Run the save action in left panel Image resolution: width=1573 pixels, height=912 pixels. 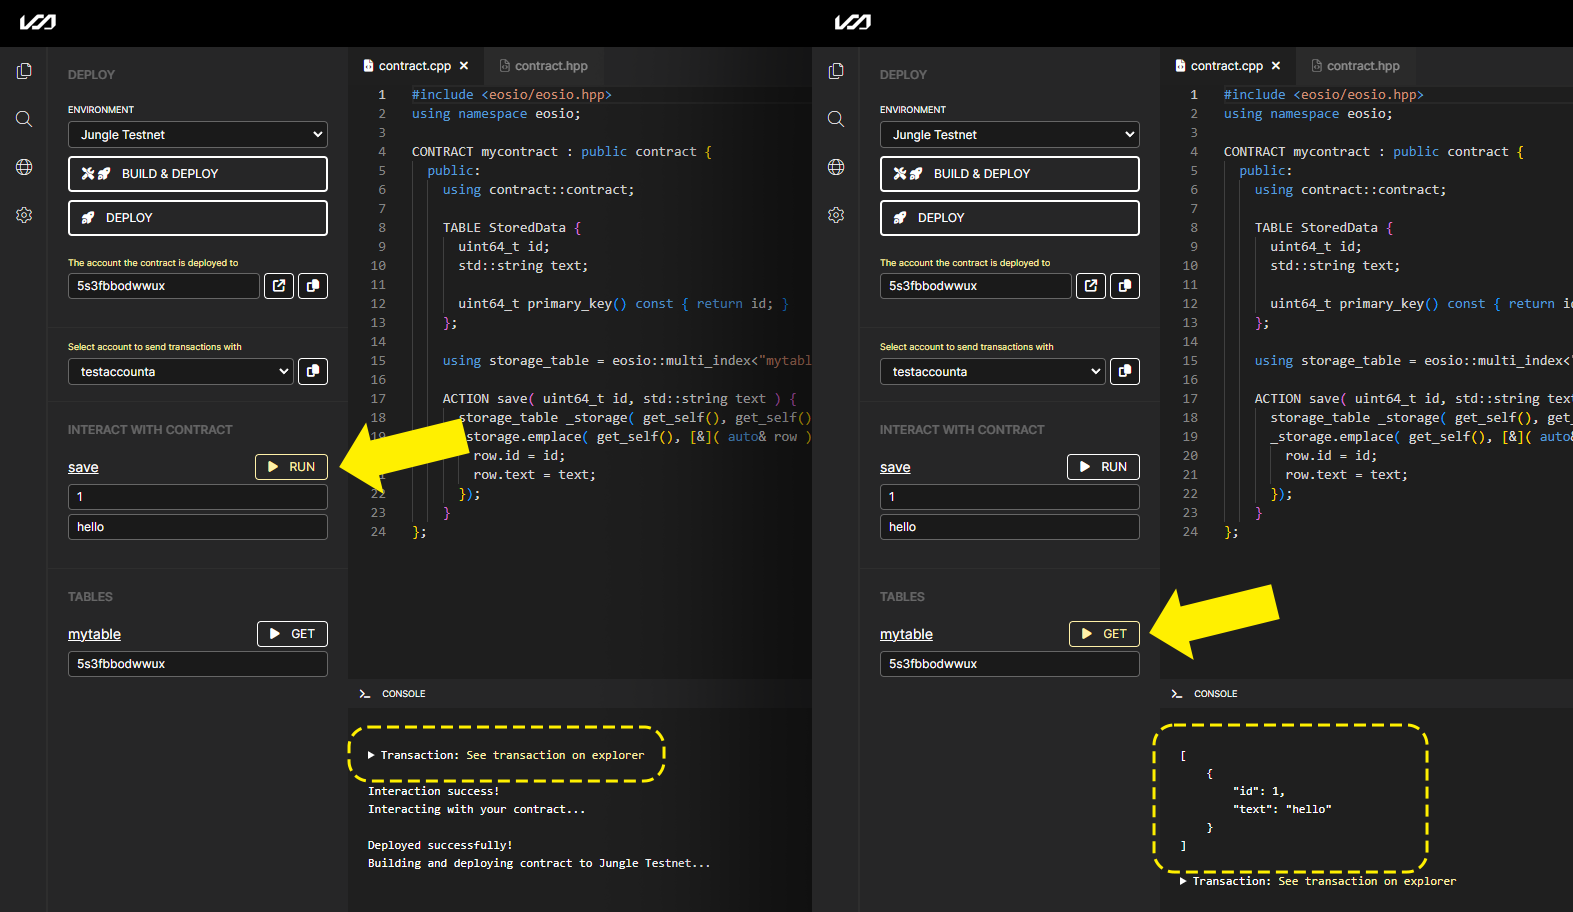pos(291,467)
